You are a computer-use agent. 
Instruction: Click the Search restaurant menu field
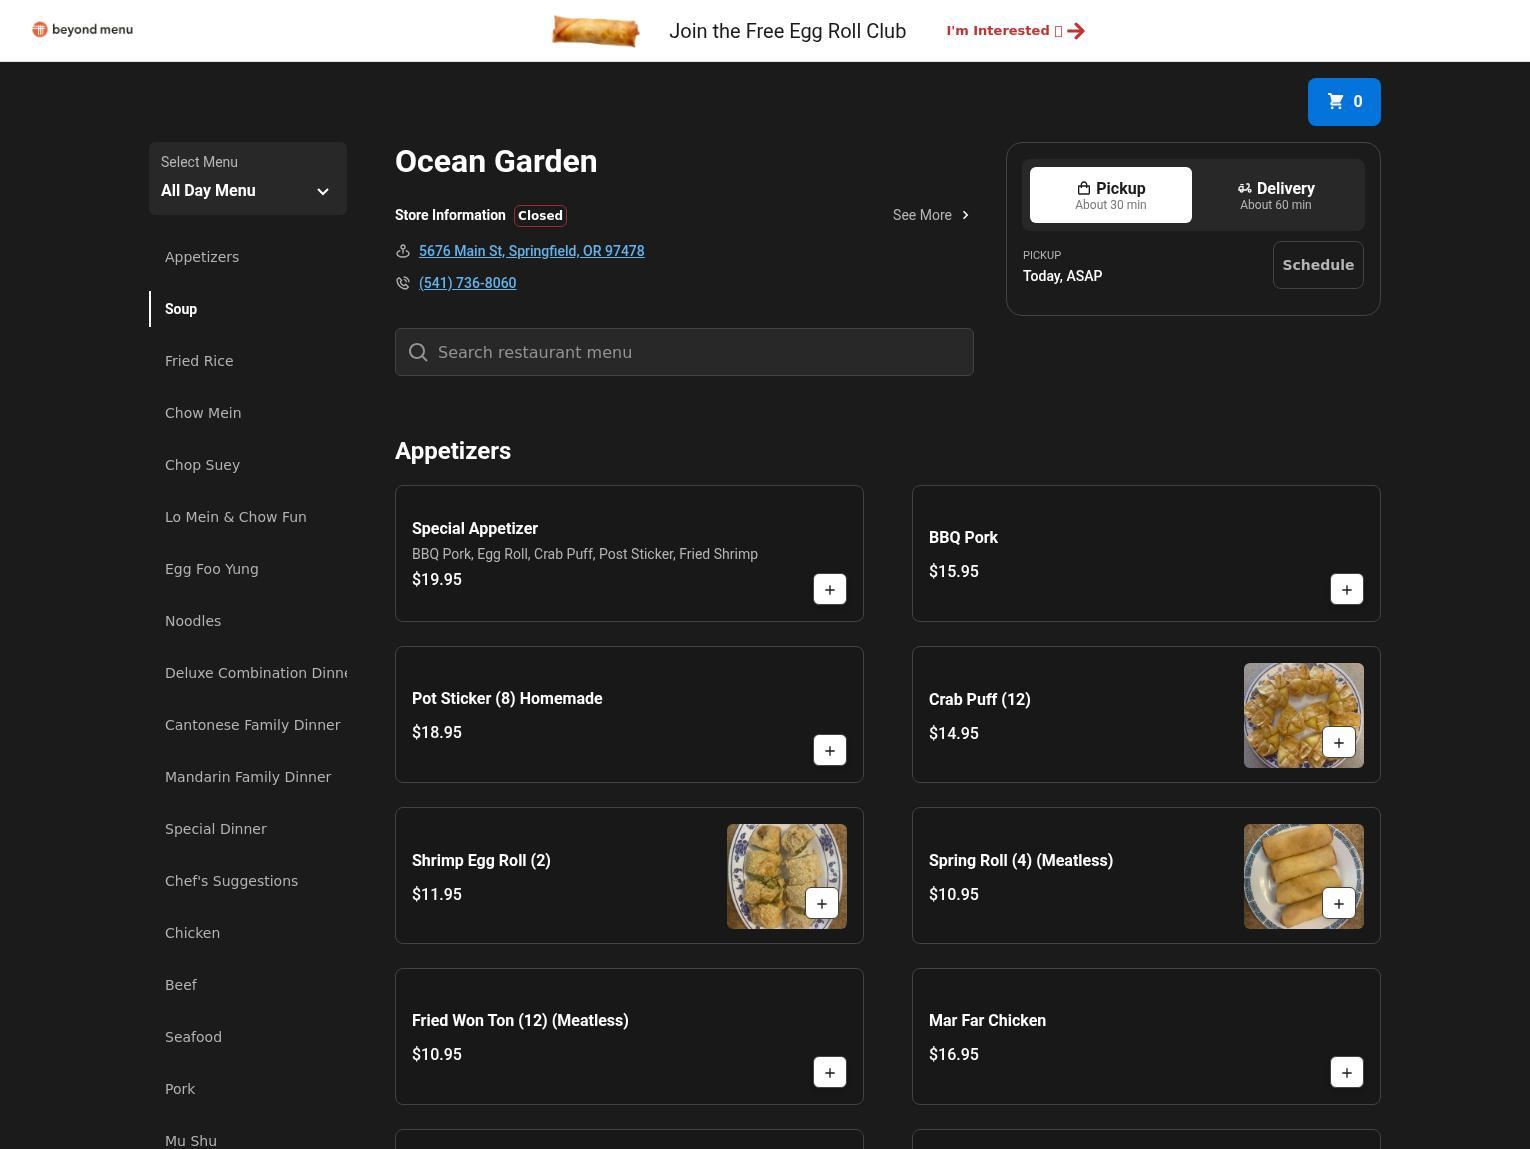pos(684,352)
